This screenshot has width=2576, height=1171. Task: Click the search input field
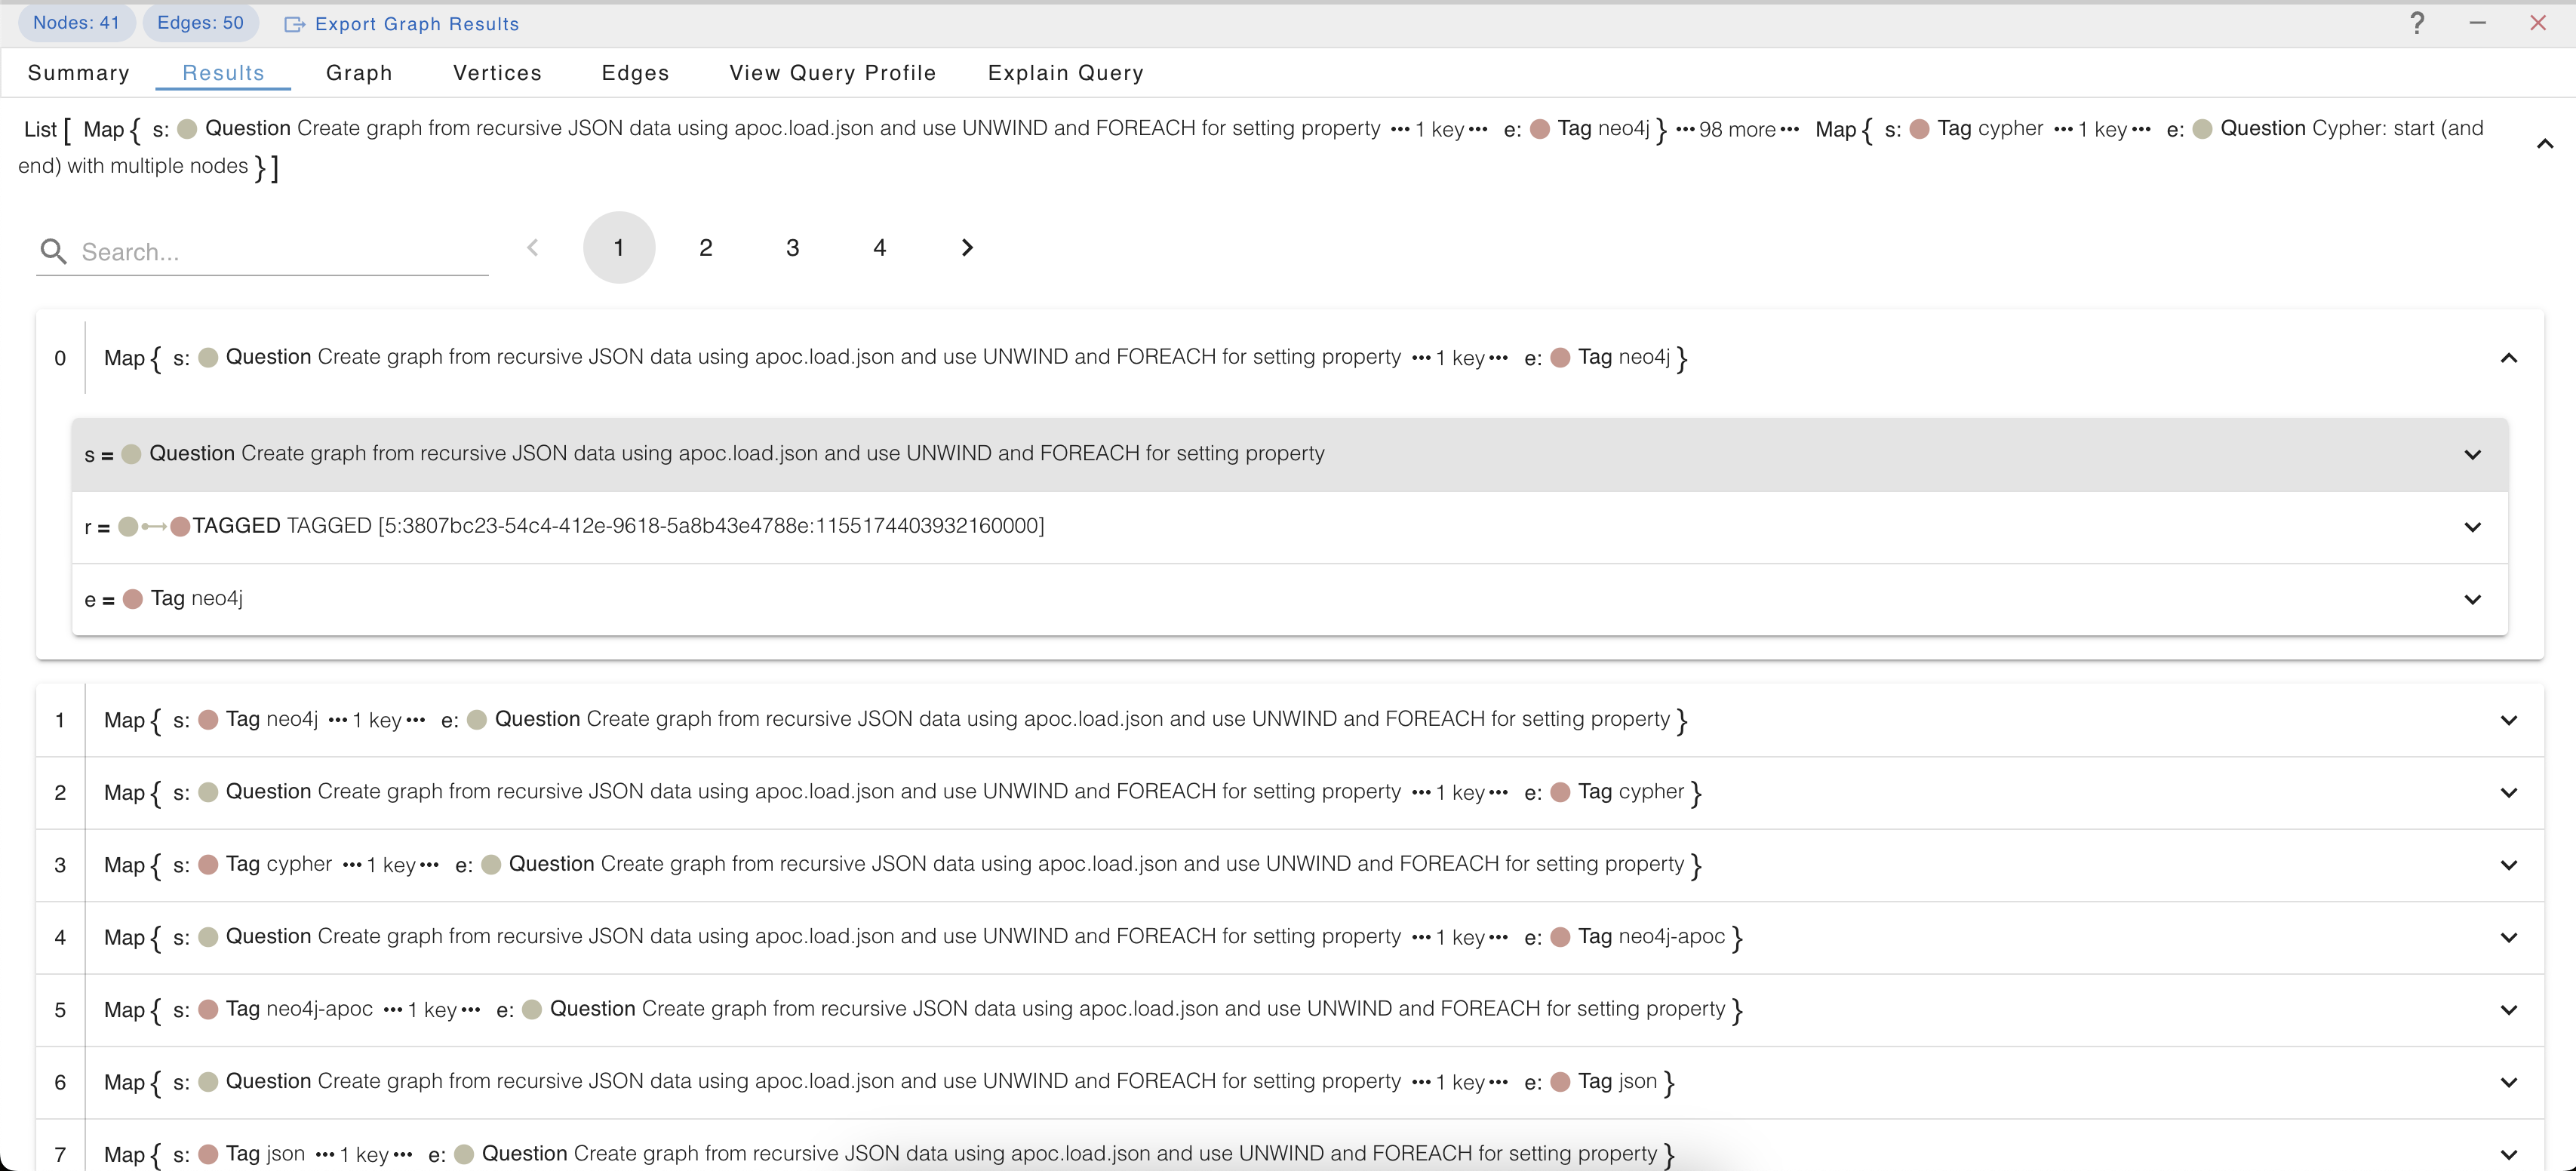263,251
